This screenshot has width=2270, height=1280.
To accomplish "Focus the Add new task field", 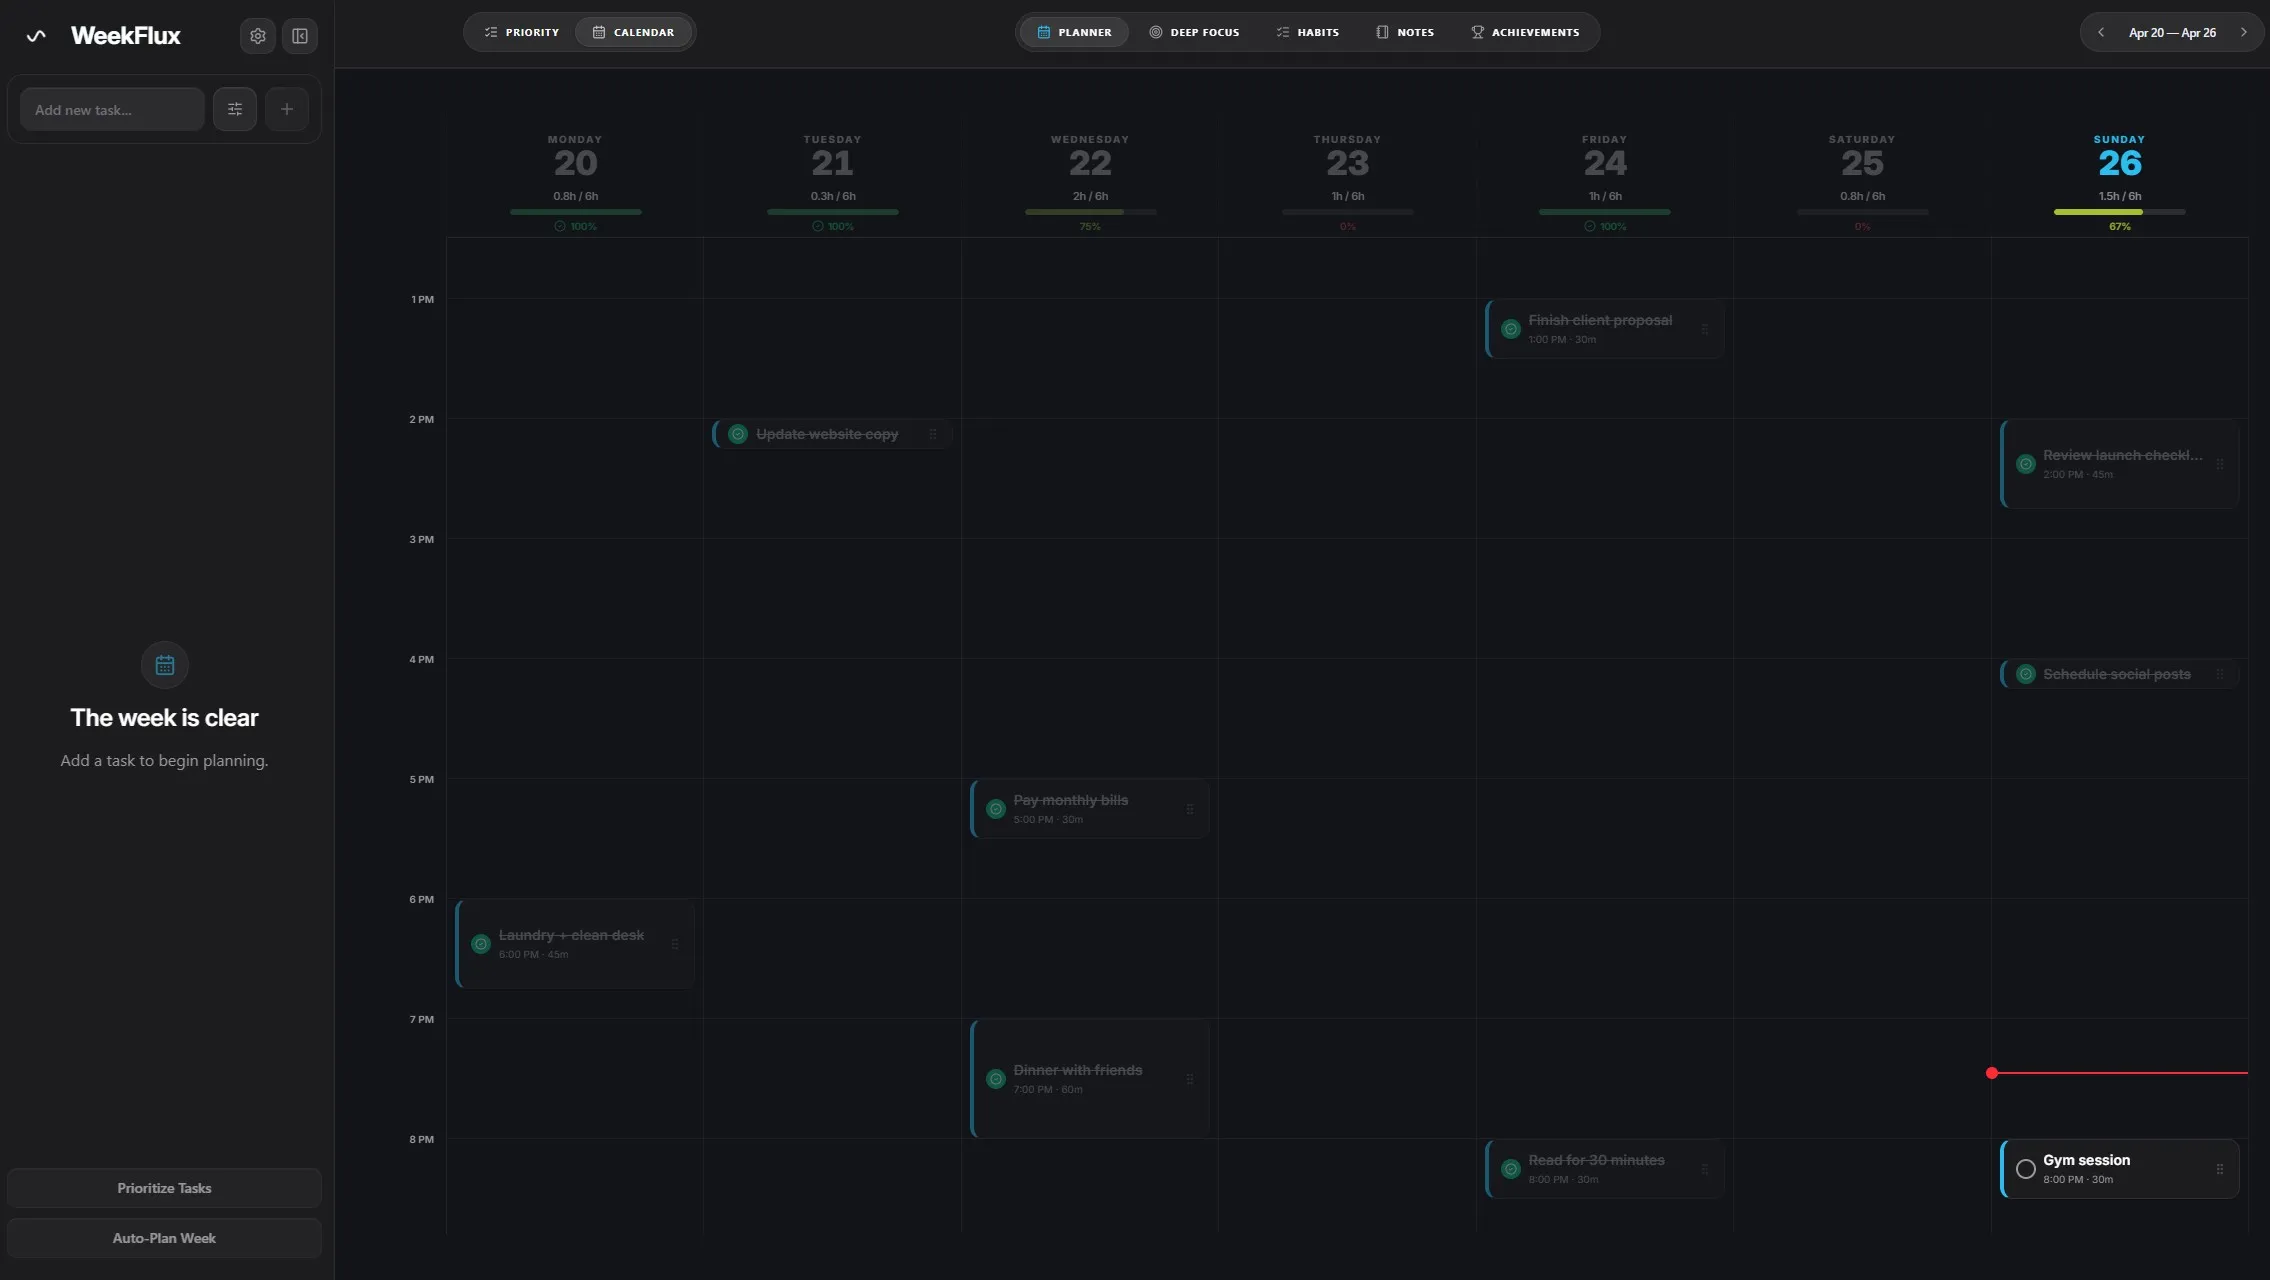I will pos(111,109).
